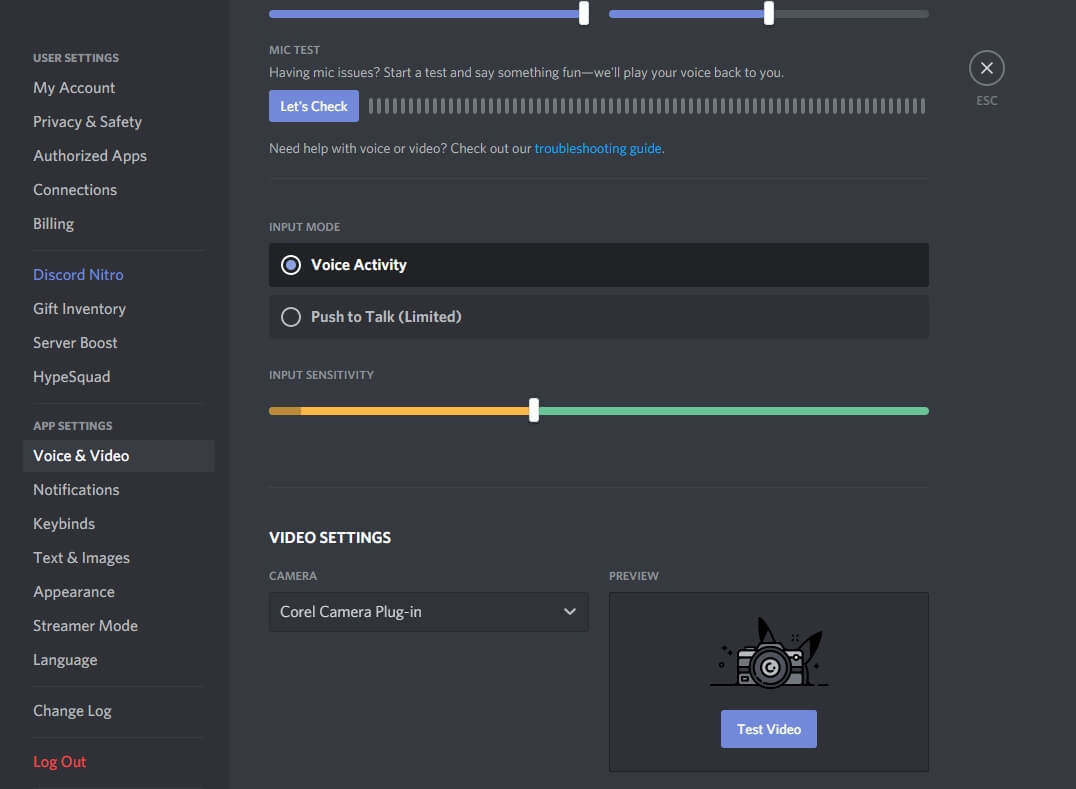
Task: Click the Test Video button
Action: pos(769,729)
